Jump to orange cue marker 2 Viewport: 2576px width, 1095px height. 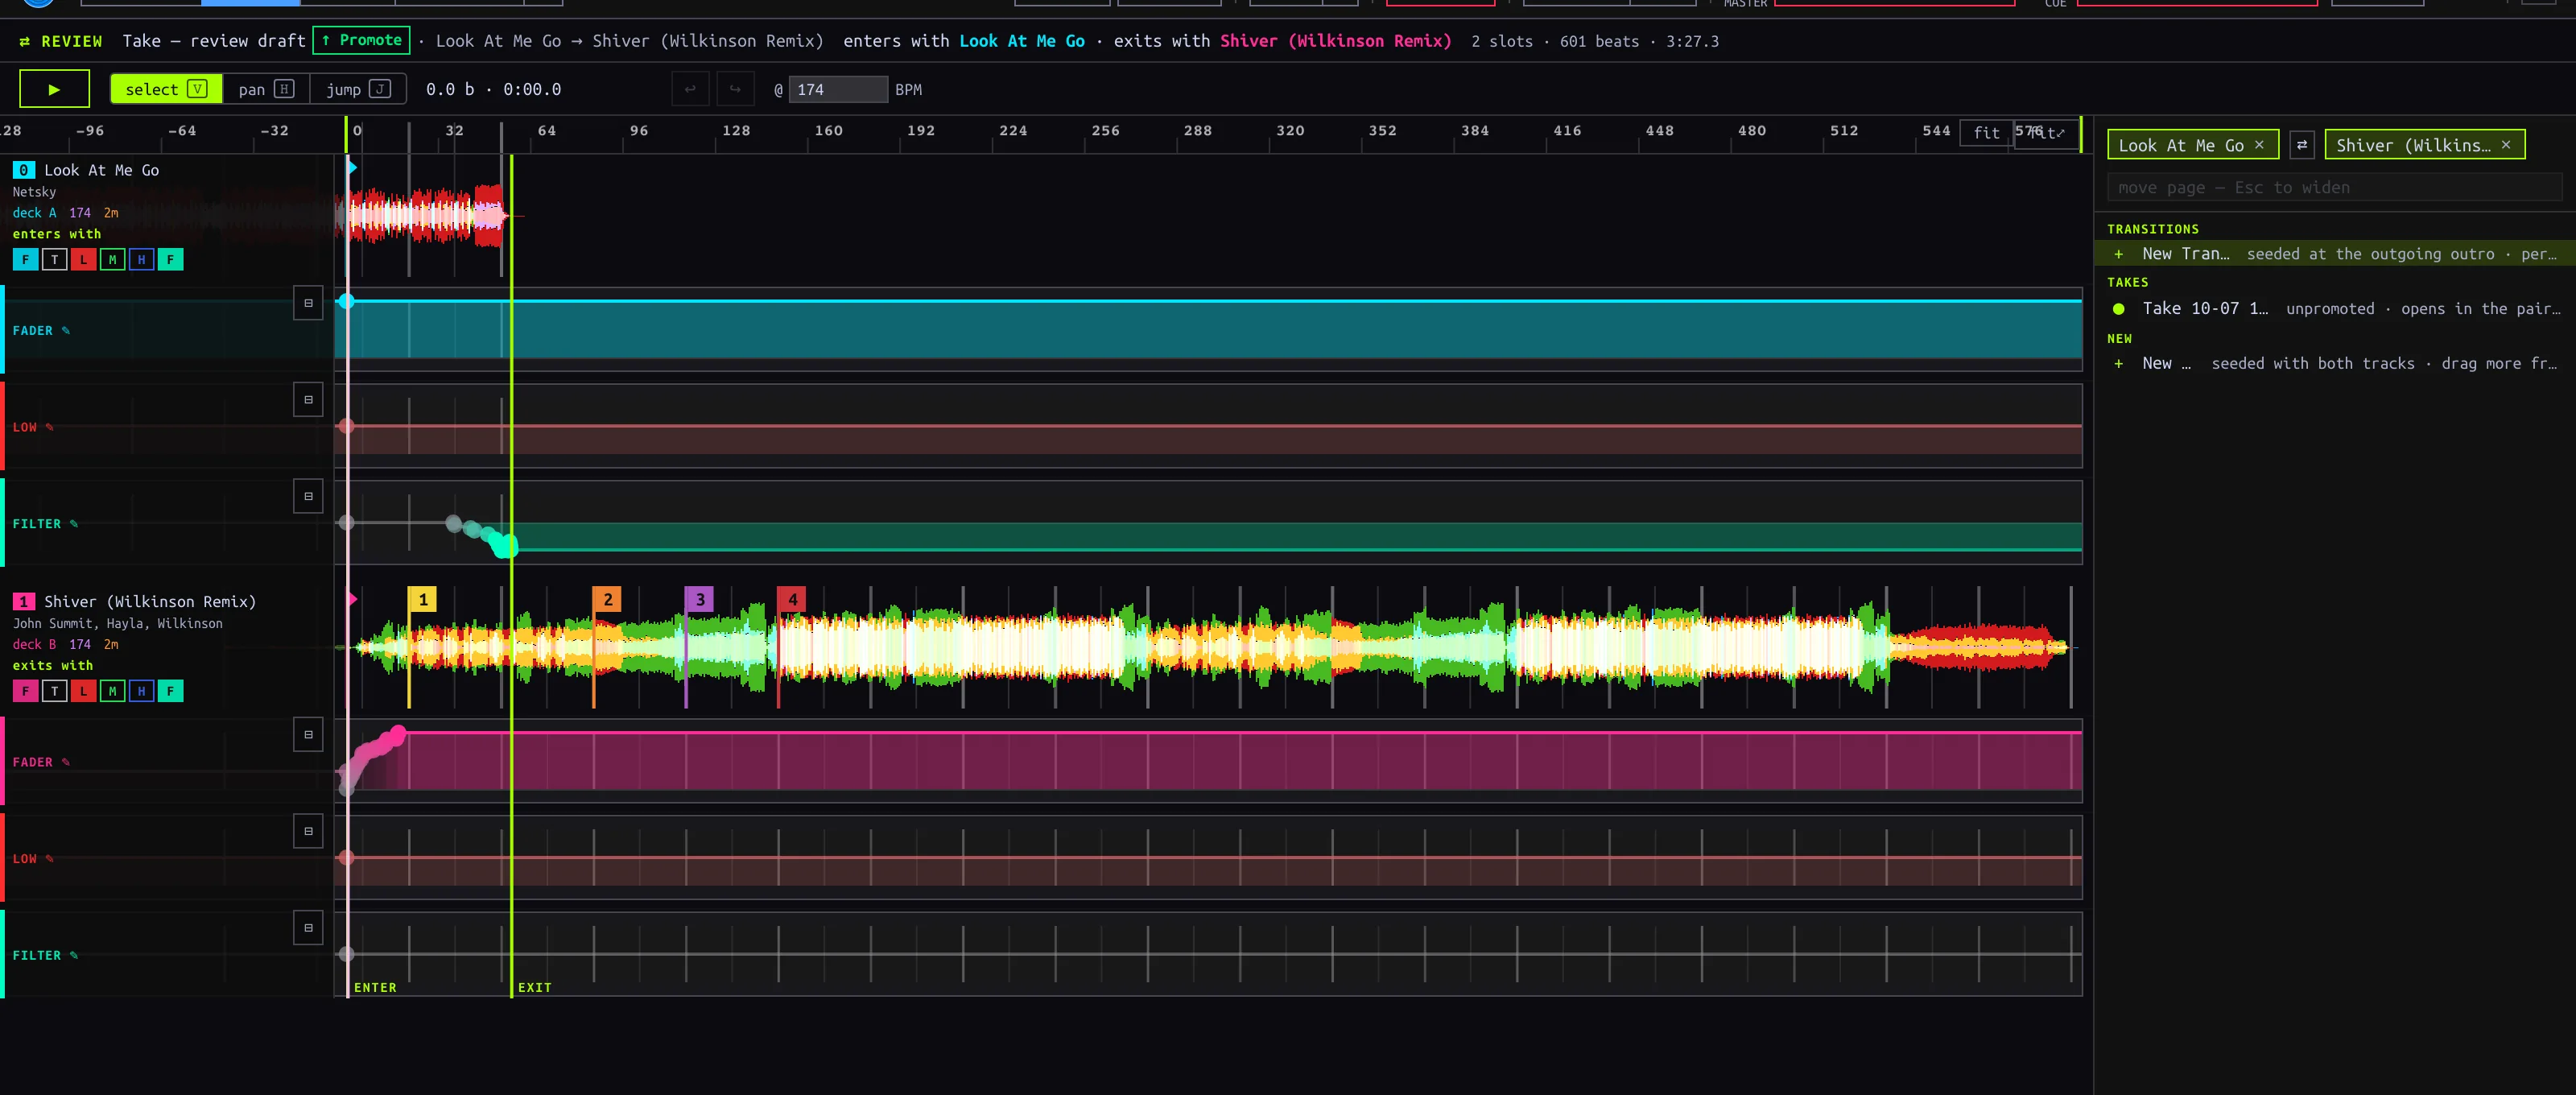point(607,600)
